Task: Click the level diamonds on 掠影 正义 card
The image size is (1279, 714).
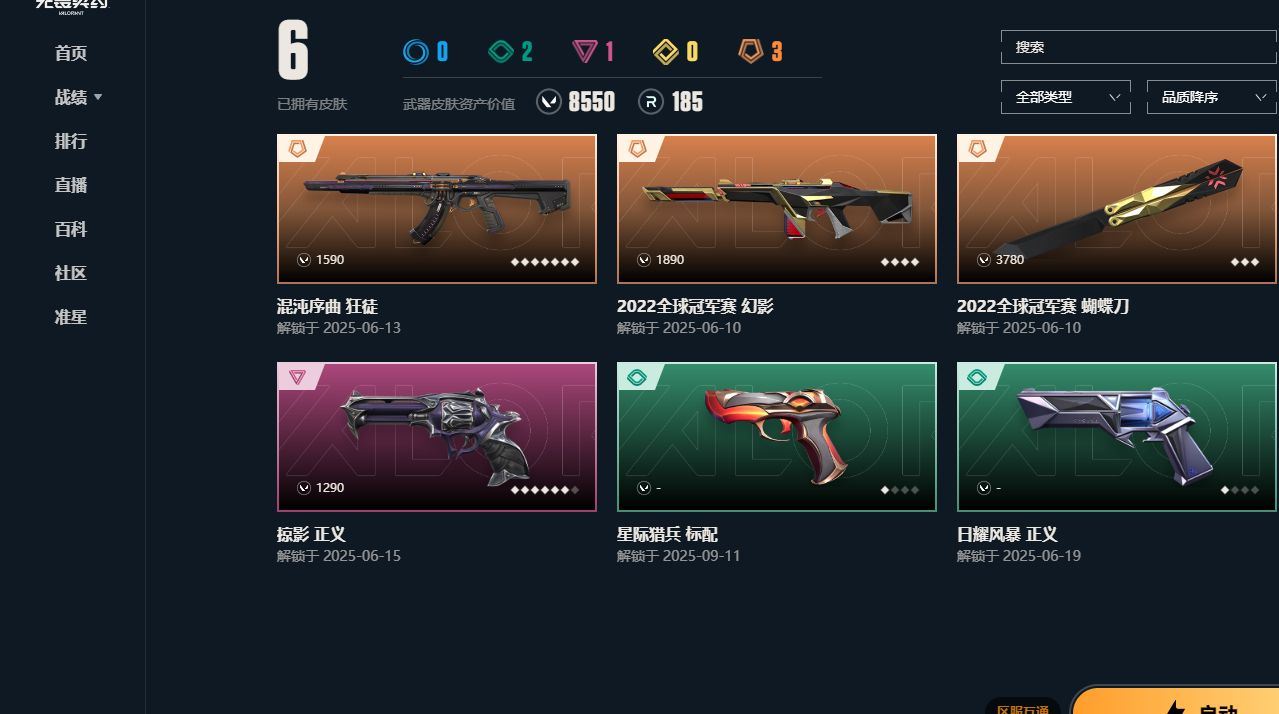Action: tap(545, 490)
